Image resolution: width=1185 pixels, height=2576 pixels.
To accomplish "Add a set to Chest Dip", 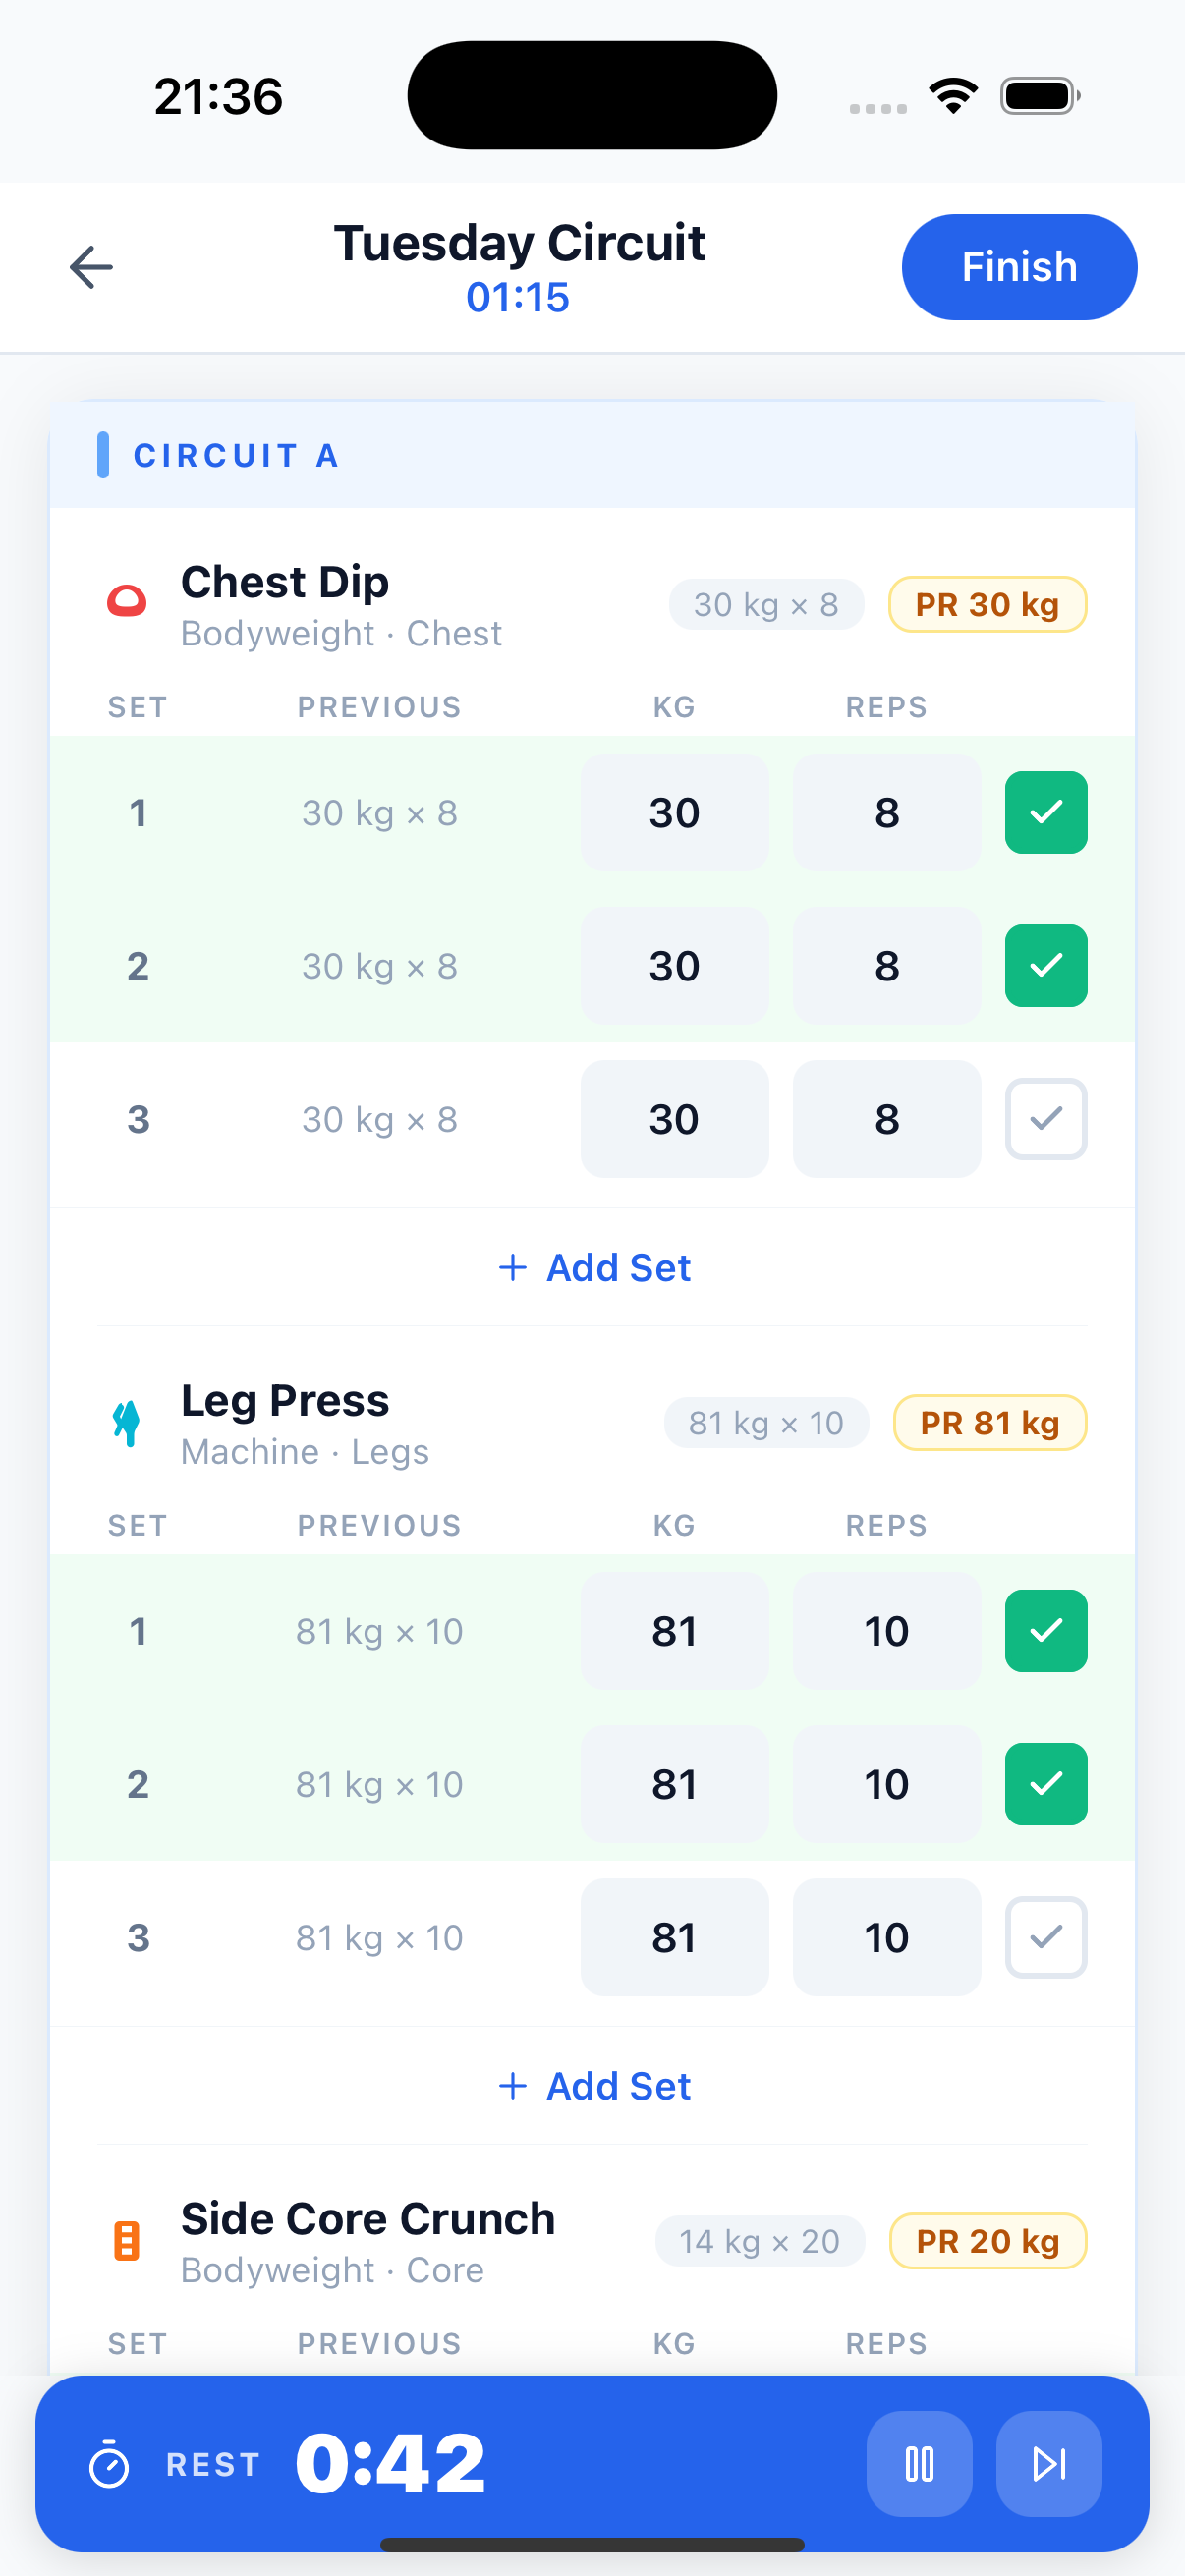I will pos(594,1268).
